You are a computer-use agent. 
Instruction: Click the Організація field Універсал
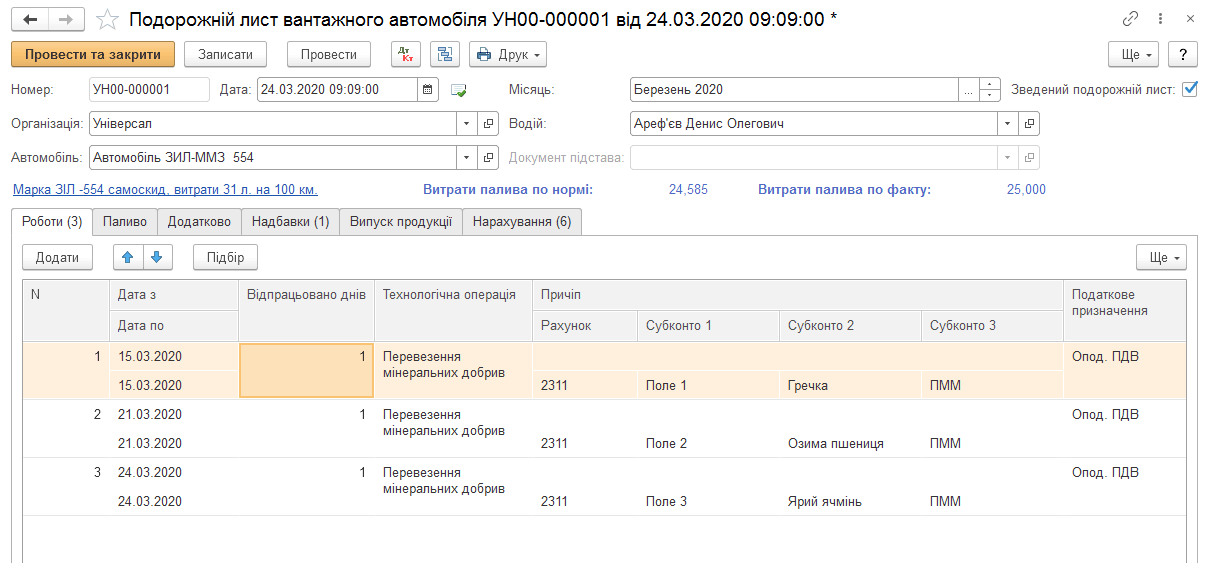click(x=274, y=123)
